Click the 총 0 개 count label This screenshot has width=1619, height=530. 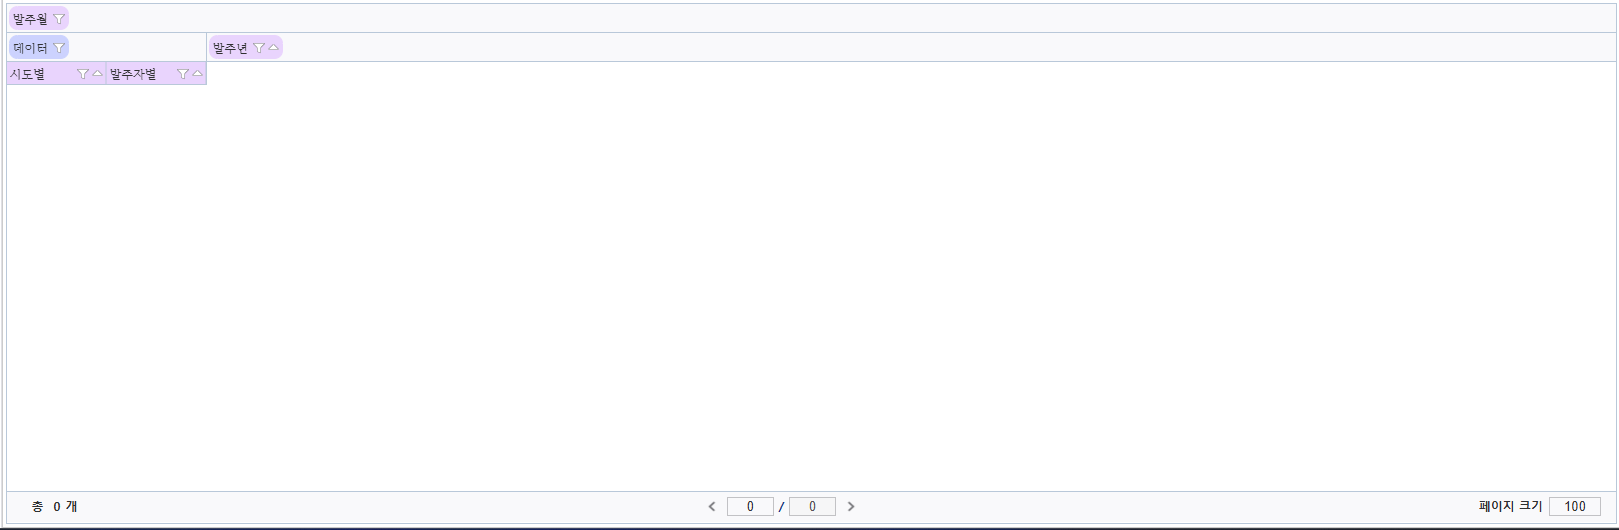(54, 507)
